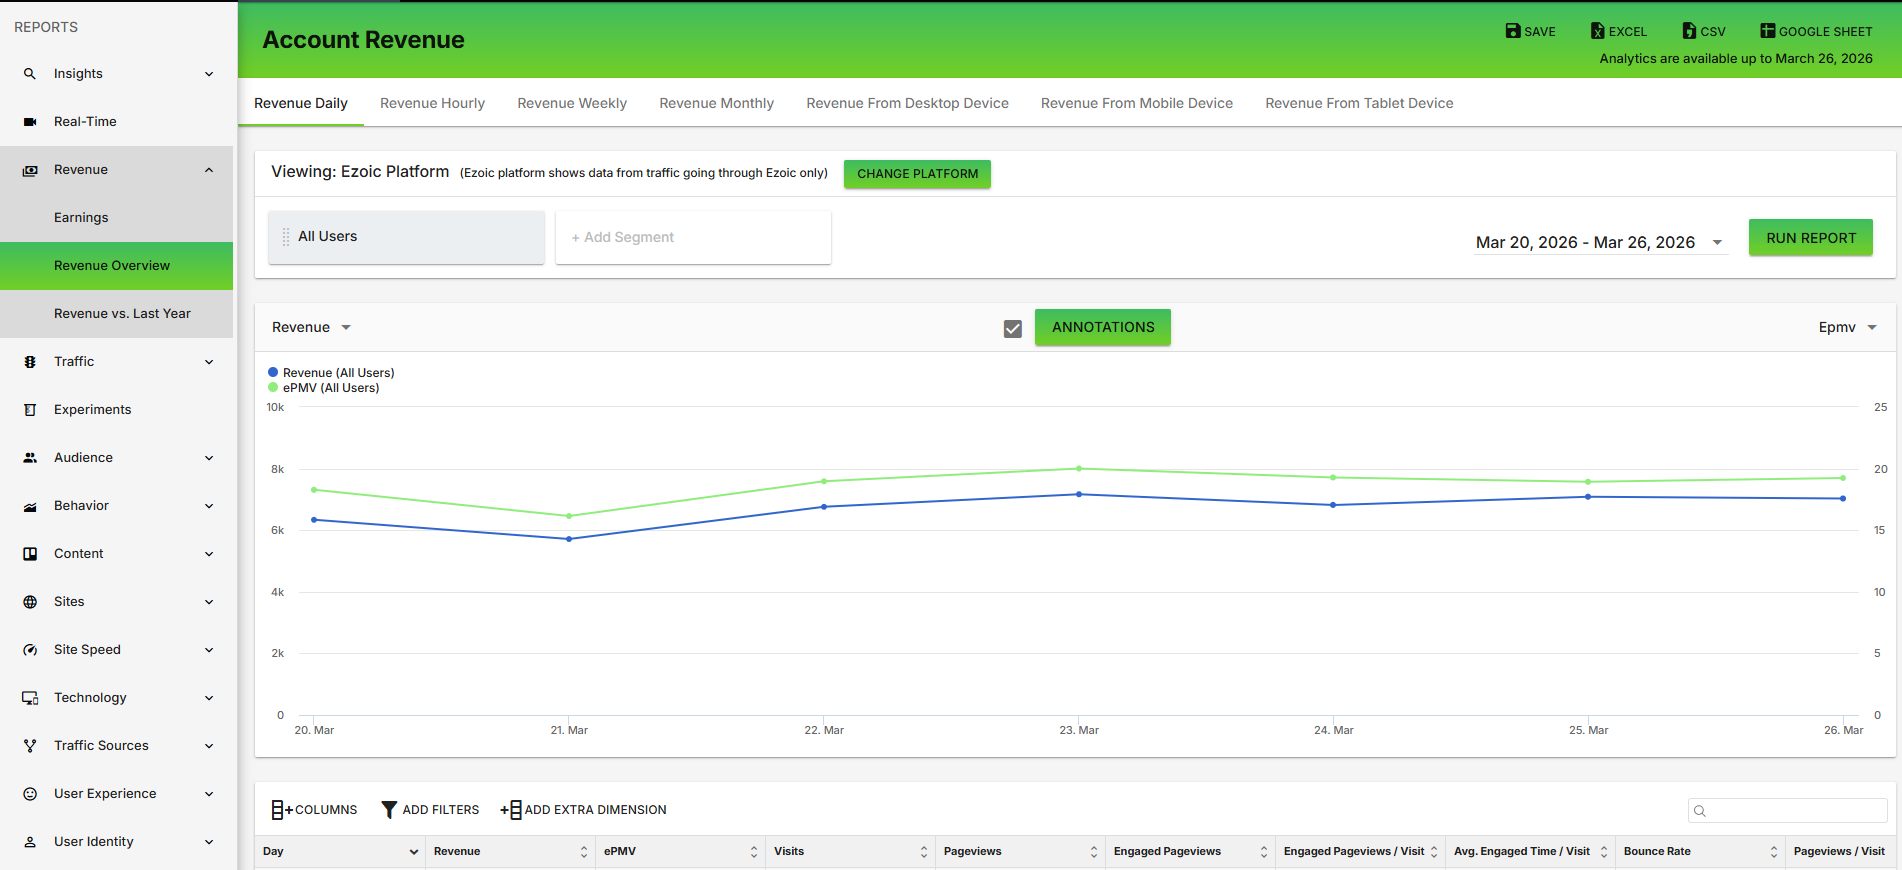Click the Technology devices icon
The width and height of the screenshot is (1902, 870).
[x=30, y=698]
